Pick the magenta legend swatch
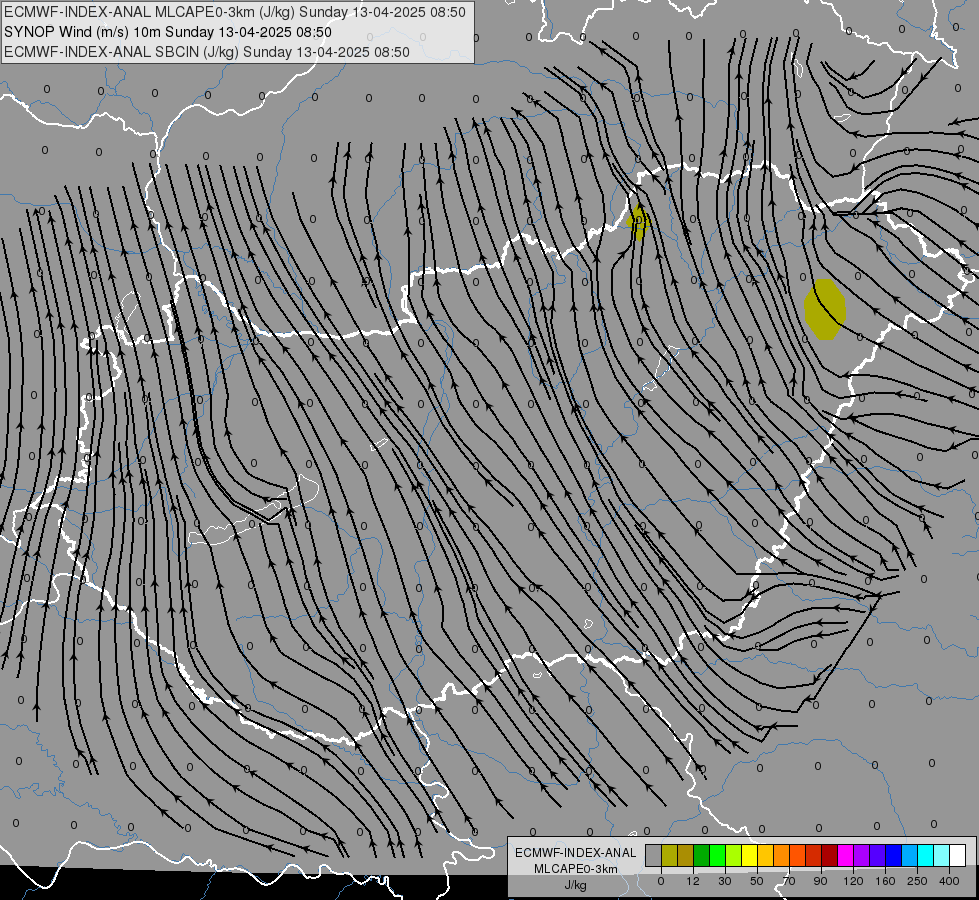979x900 pixels. [845, 856]
